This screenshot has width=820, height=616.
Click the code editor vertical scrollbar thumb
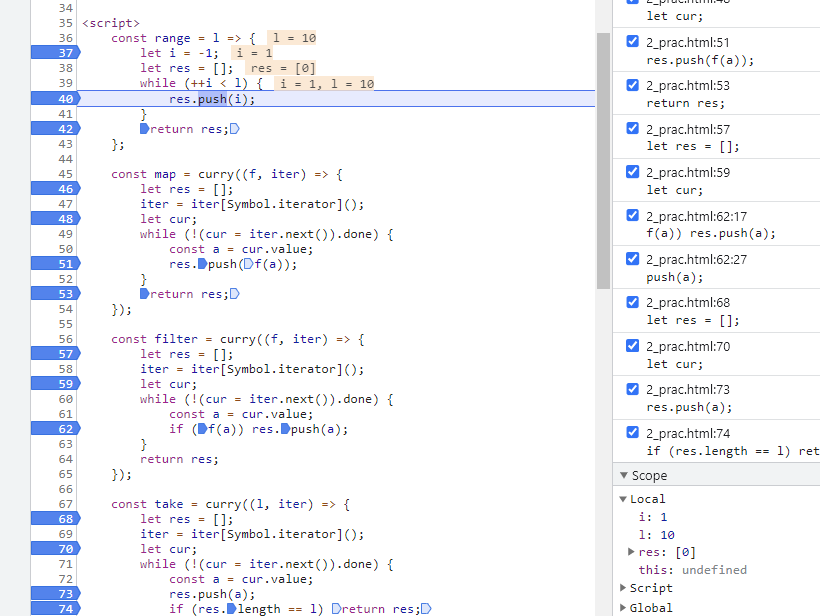pos(603,161)
